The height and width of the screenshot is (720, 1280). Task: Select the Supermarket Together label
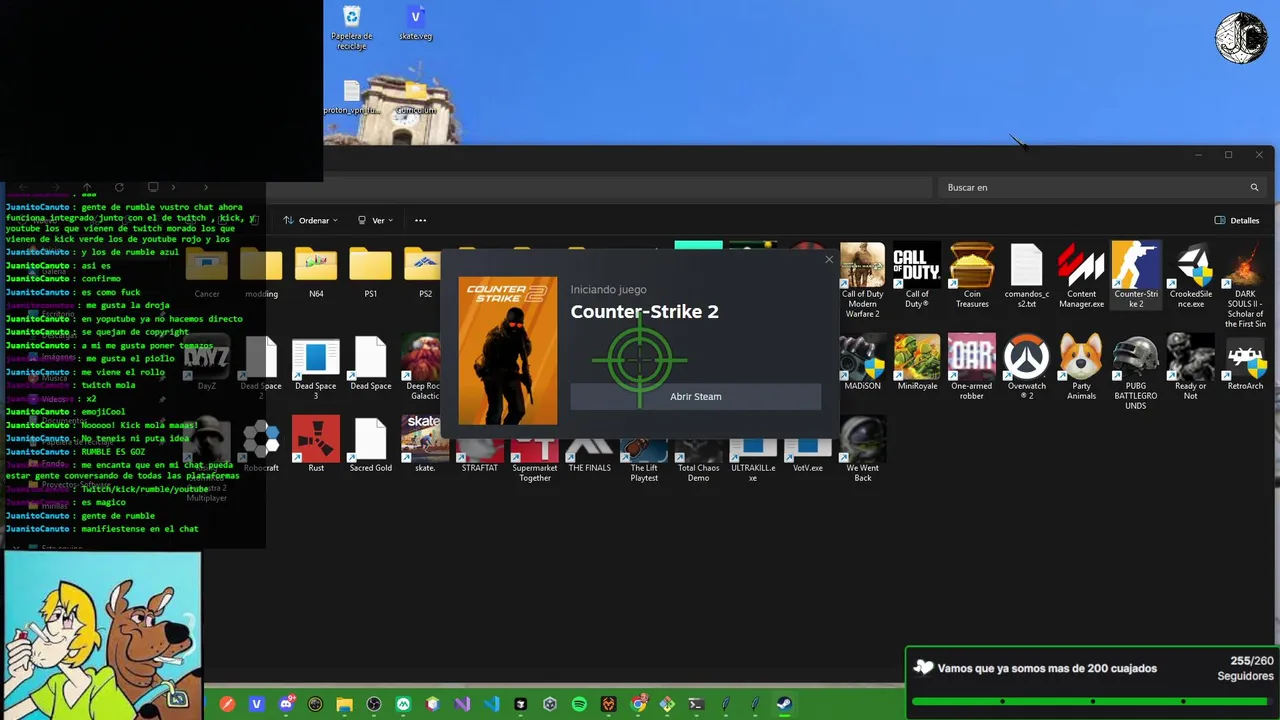tap(535, 473)
